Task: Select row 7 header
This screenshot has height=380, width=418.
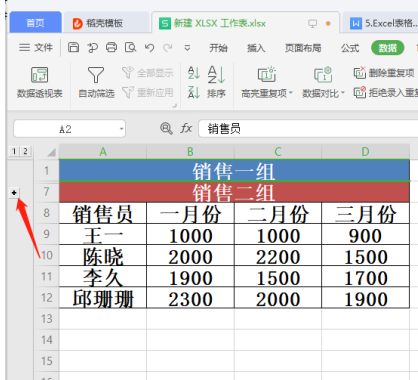Action: [x=47, y=192]
